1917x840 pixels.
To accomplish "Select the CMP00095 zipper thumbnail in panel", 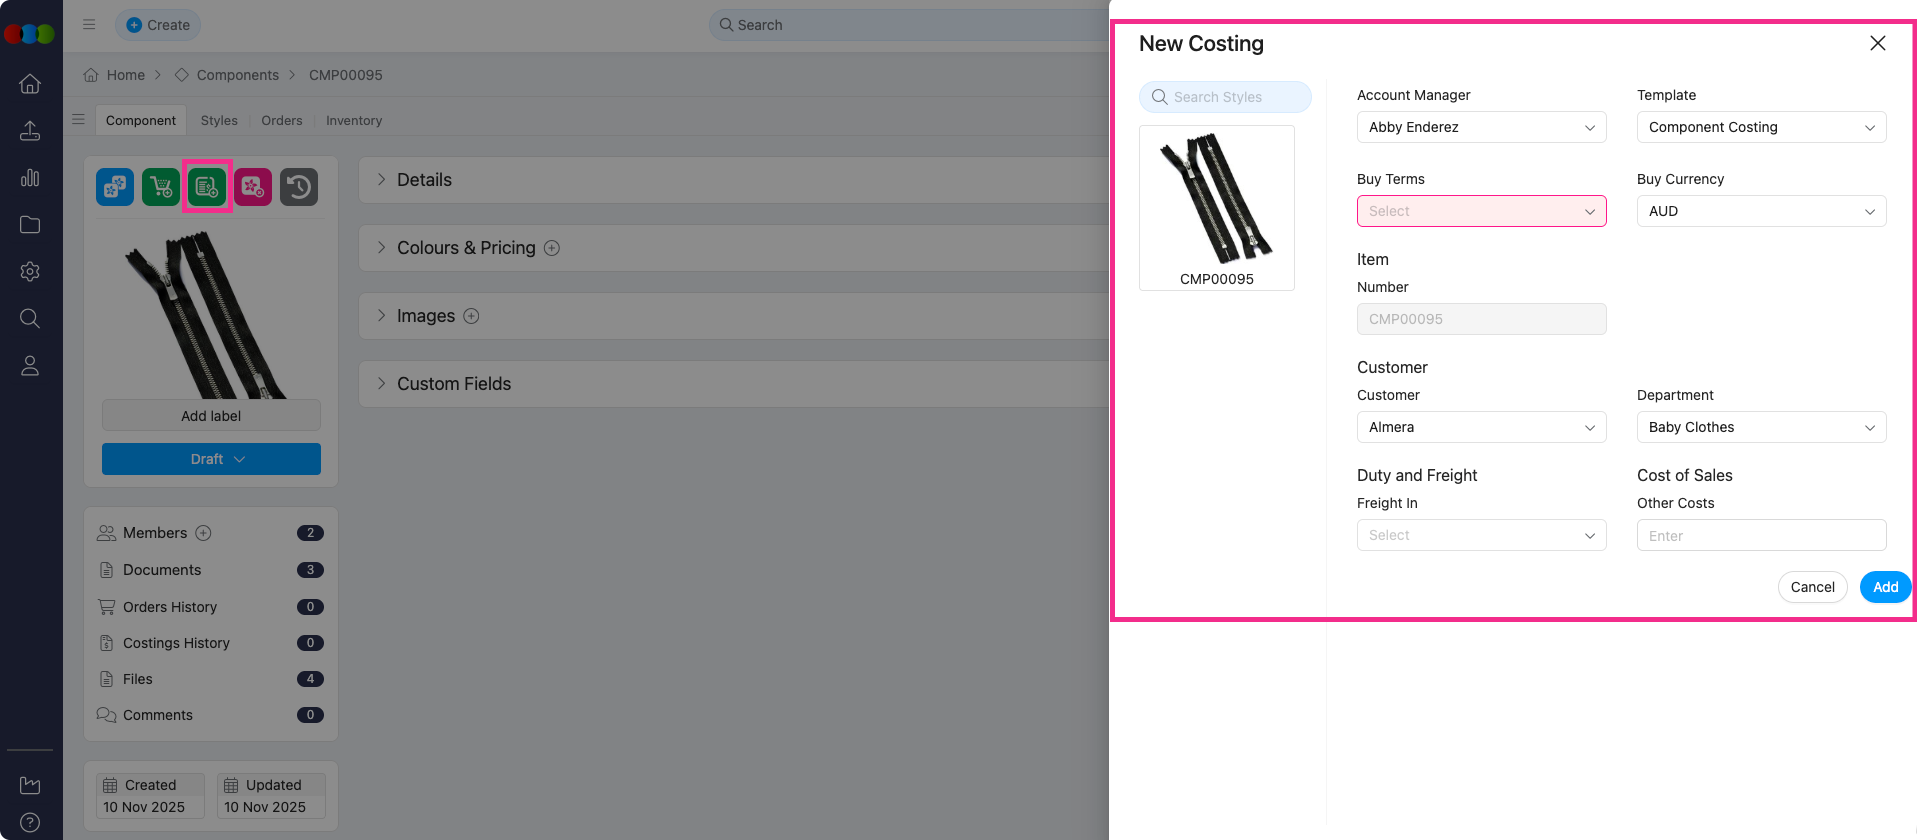I will point(1216,207).
